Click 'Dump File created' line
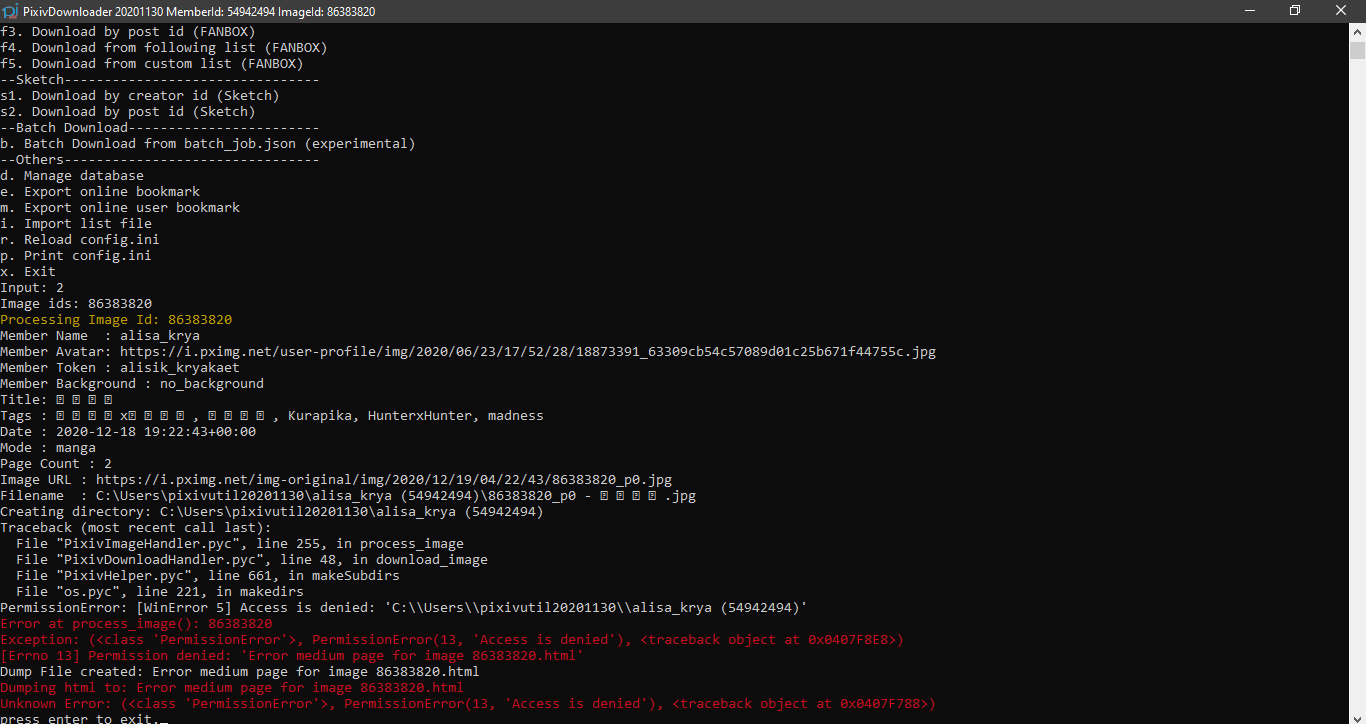Viewport: 1366px width, 724px height. pos(240,672)
